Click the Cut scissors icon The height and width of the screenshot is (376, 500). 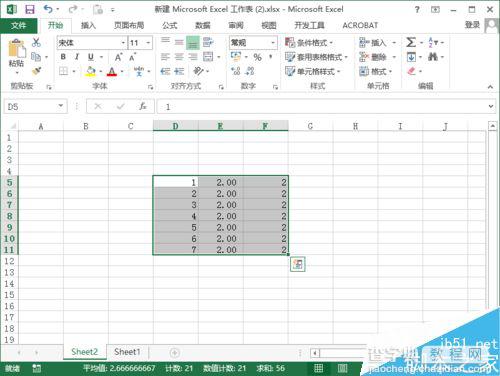[x=36, y=42]
